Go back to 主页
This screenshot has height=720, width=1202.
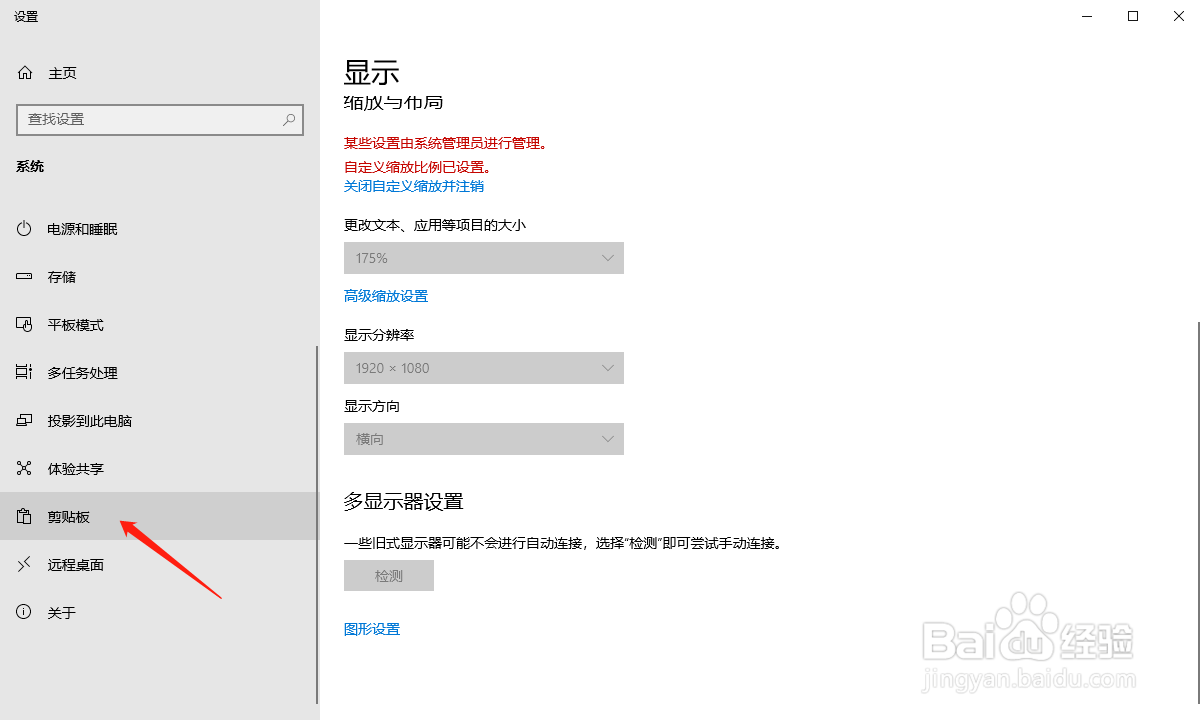point(60,72)
